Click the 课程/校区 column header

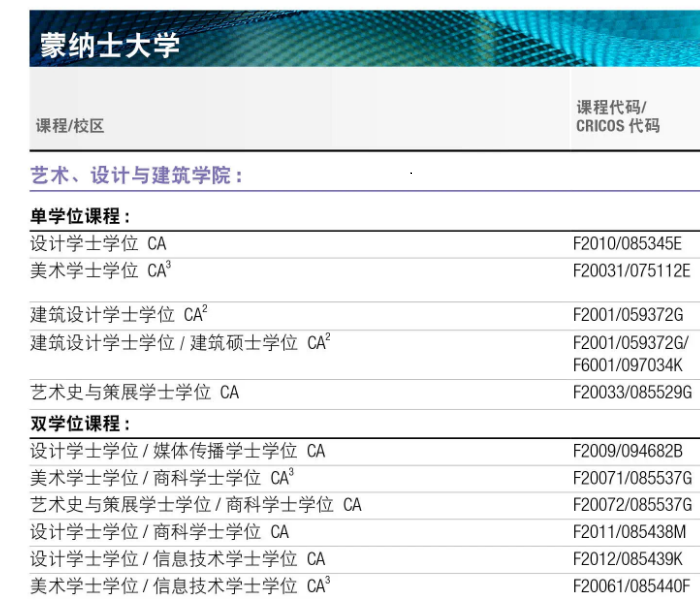tap(70, 126)
